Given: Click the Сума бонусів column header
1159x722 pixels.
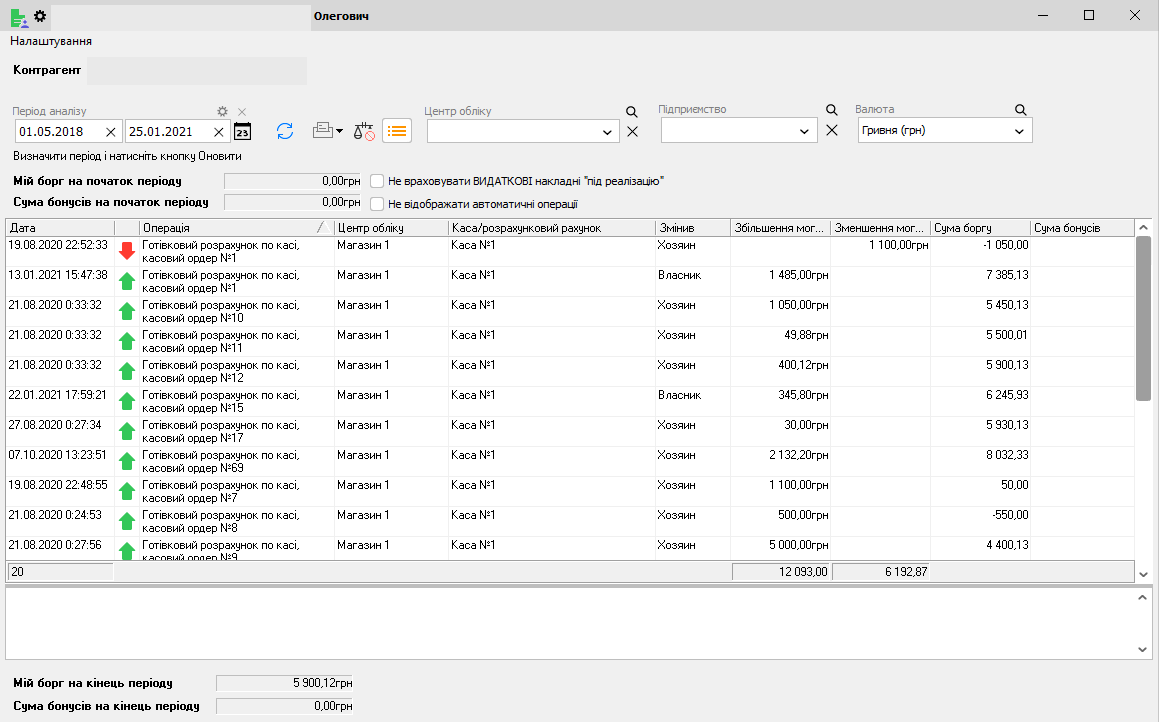Looking at the screenshot, I should [1082, 228].
